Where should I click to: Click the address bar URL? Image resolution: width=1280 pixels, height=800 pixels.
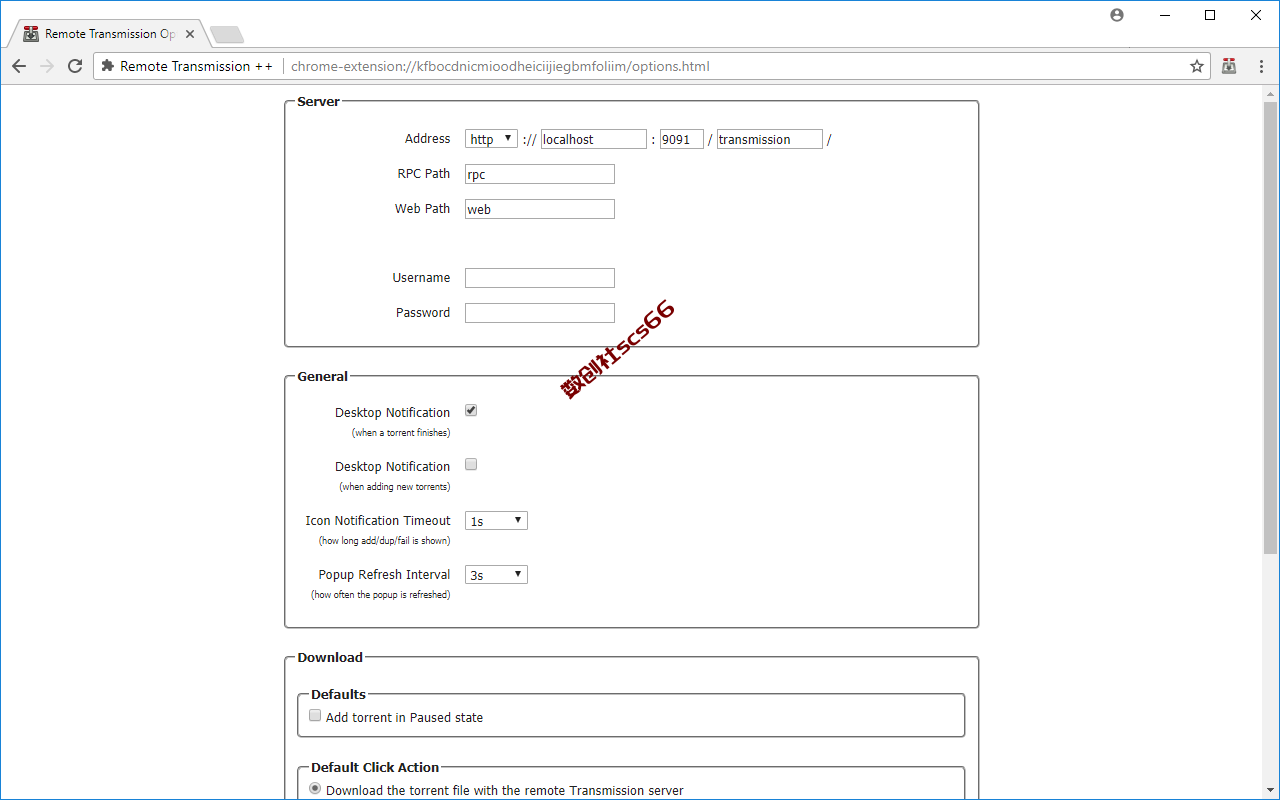pos(500,66)
